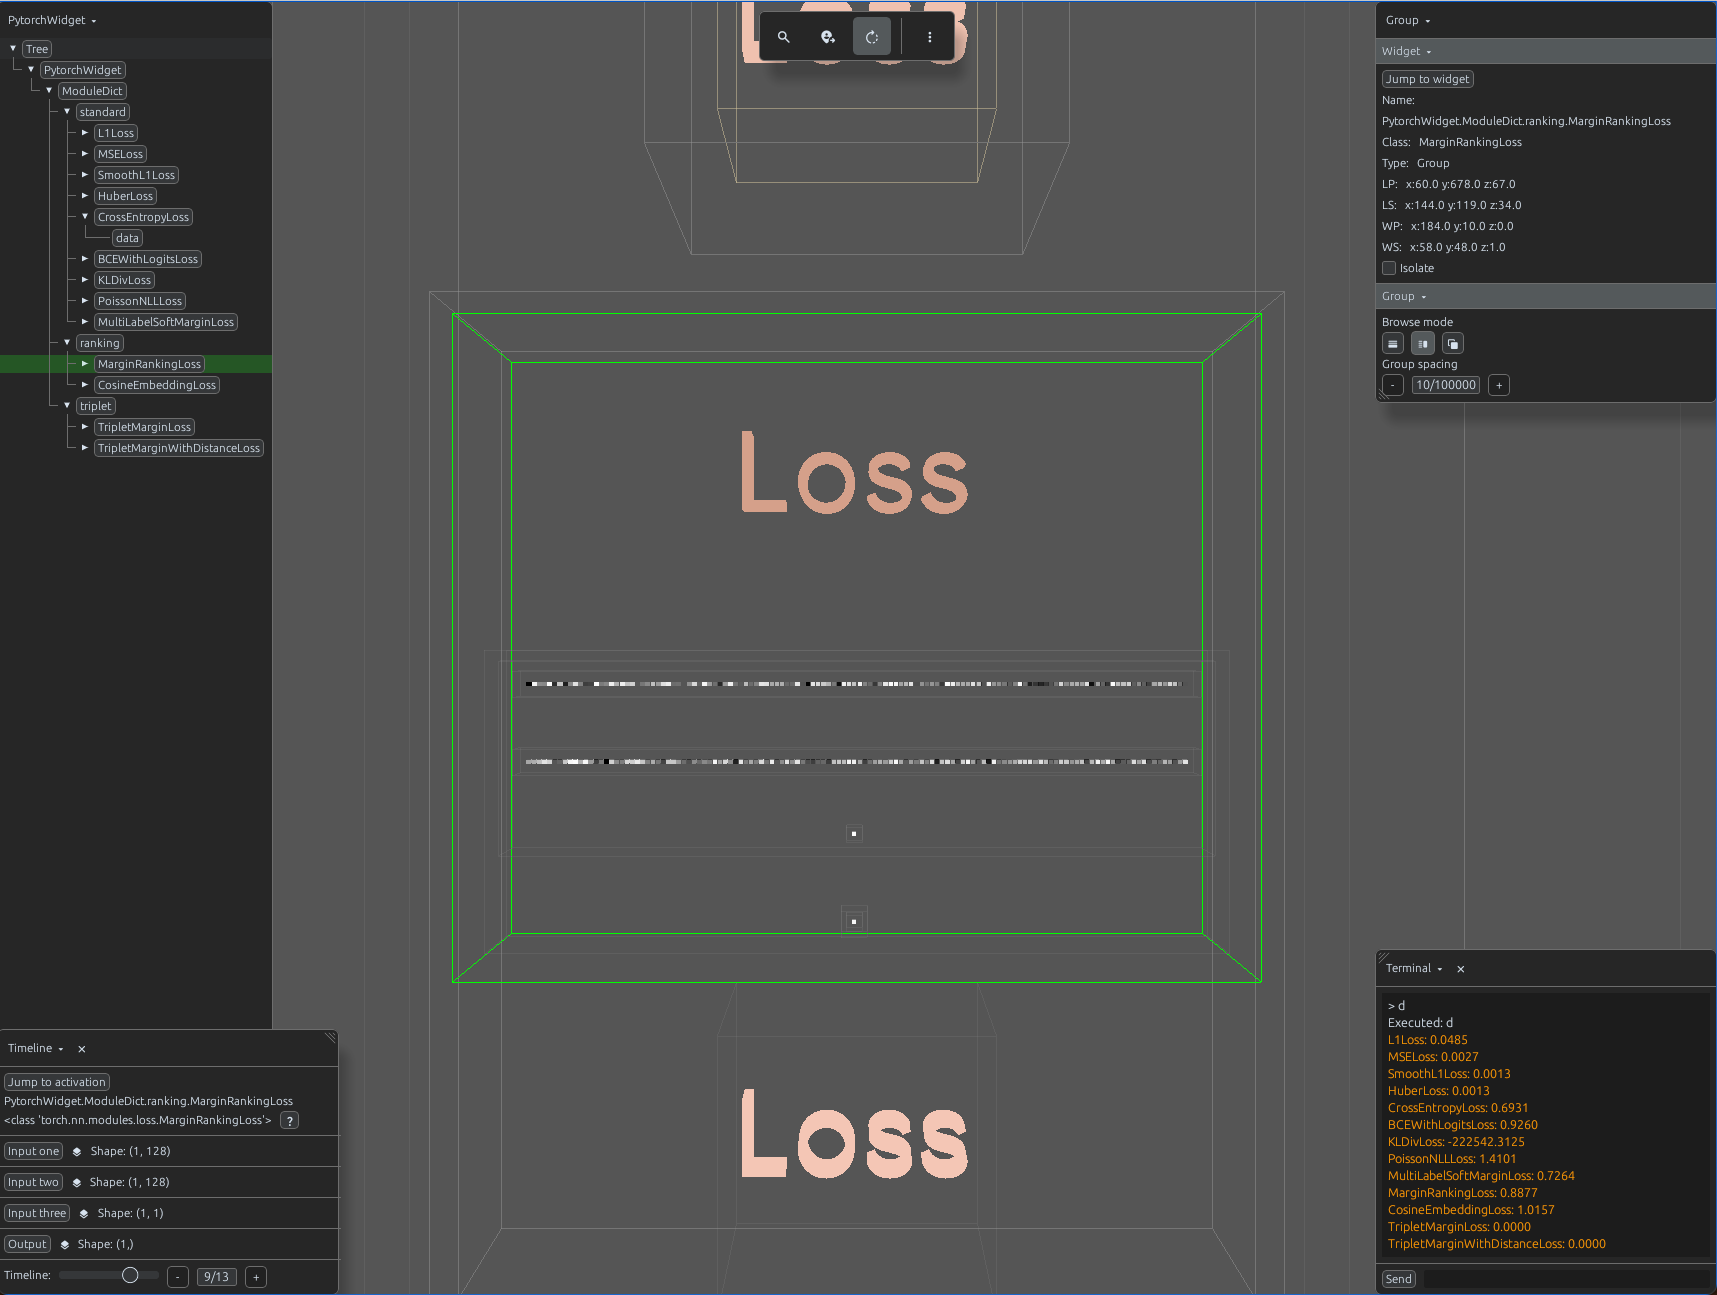
Task: Collapse the PytorchWidget tree node
Action: (x=31, y=69)
